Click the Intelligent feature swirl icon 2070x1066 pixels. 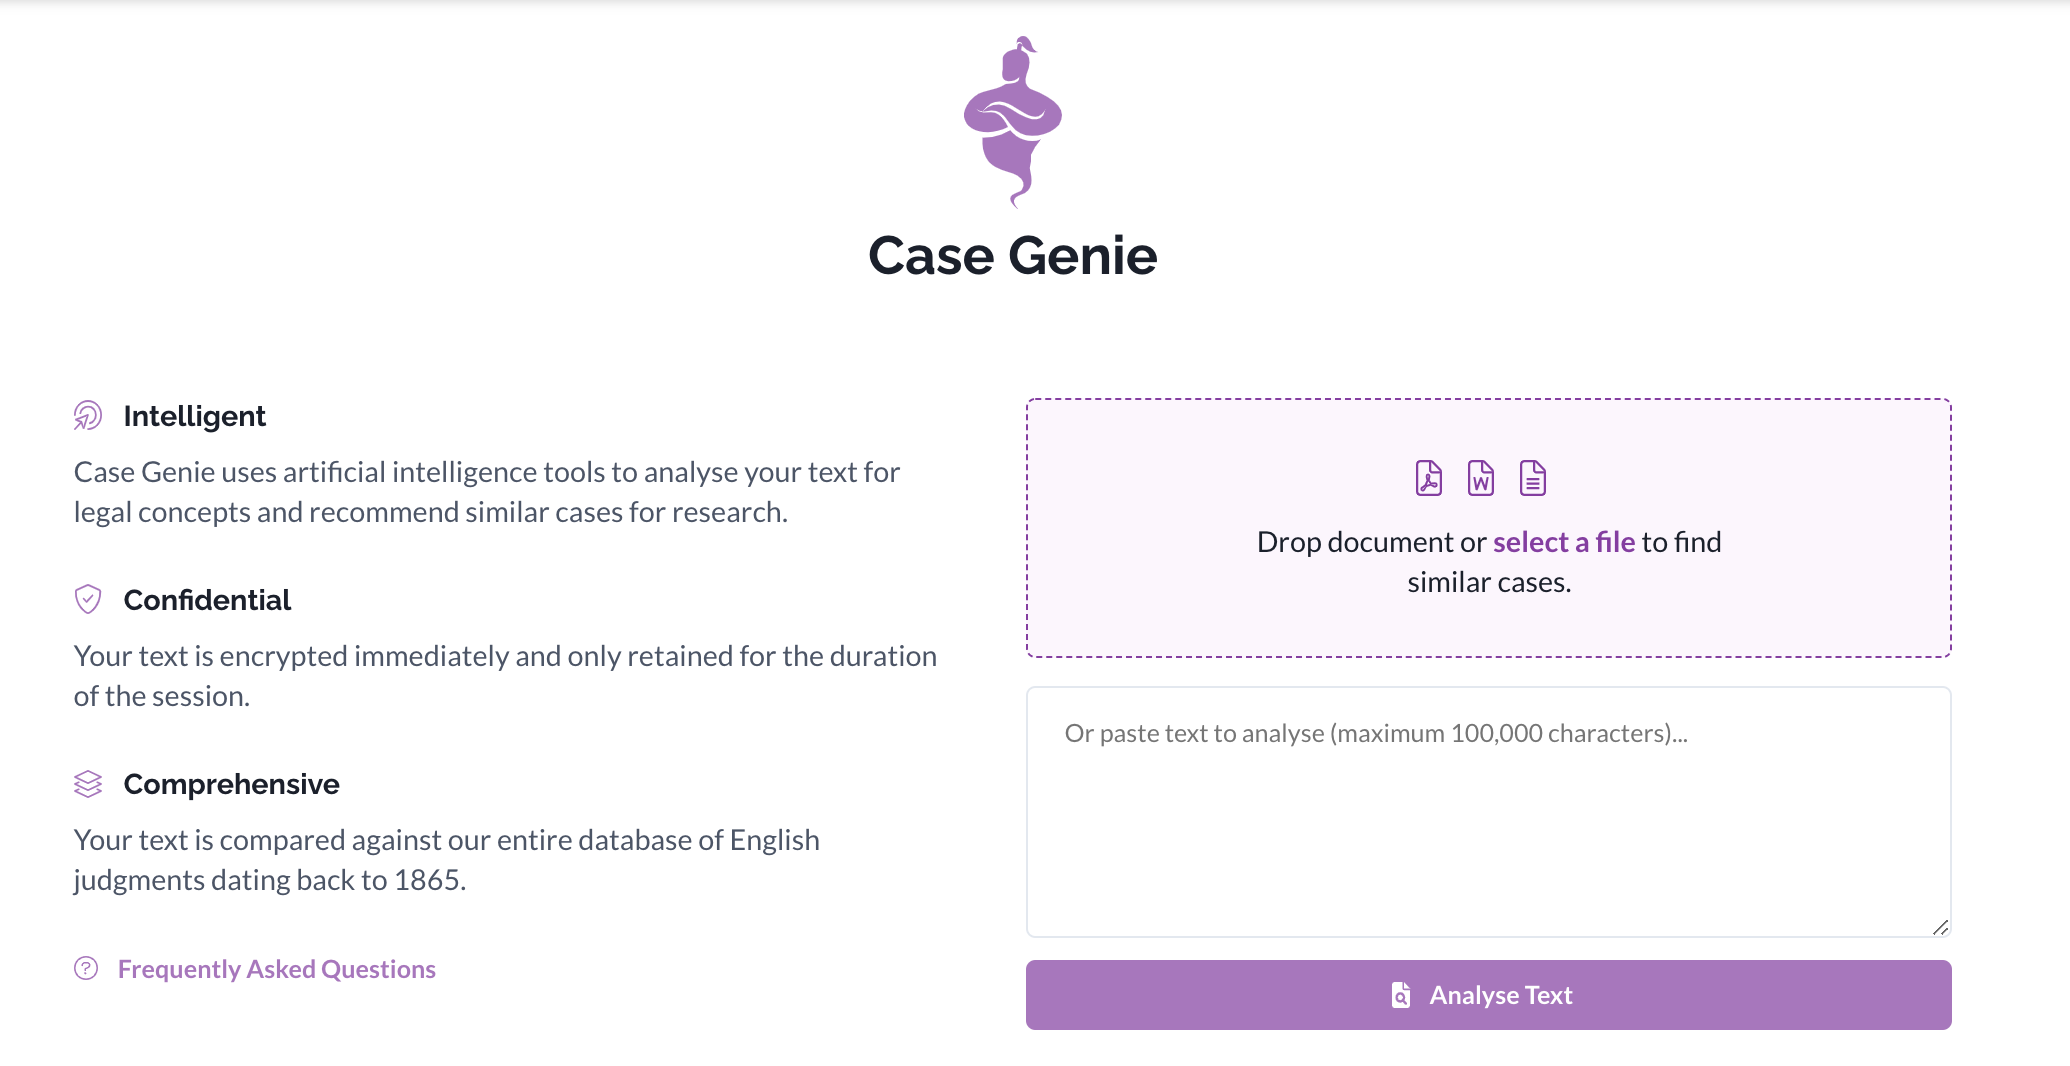(88, 416)
